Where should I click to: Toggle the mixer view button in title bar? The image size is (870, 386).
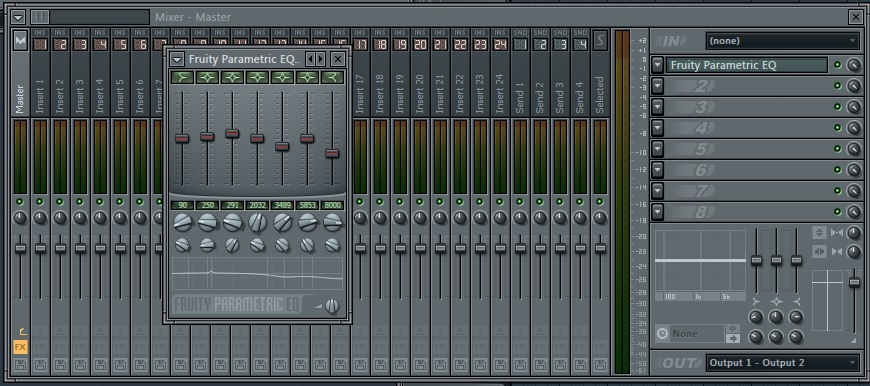[x=39, y=17]
